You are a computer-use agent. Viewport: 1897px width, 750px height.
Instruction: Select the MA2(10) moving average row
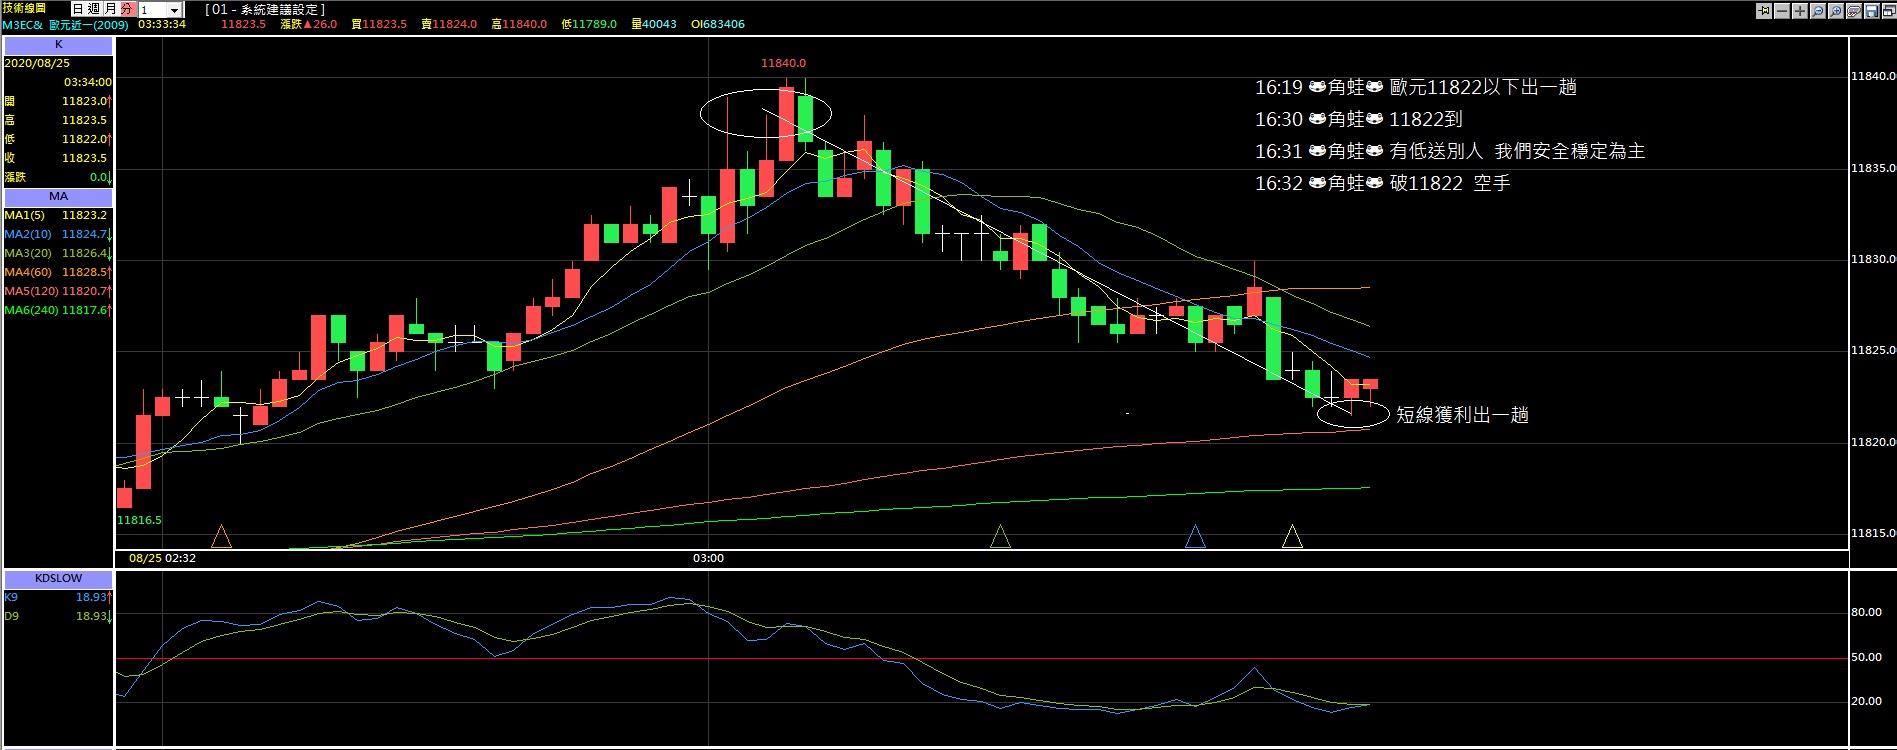(x=58, y=234)
